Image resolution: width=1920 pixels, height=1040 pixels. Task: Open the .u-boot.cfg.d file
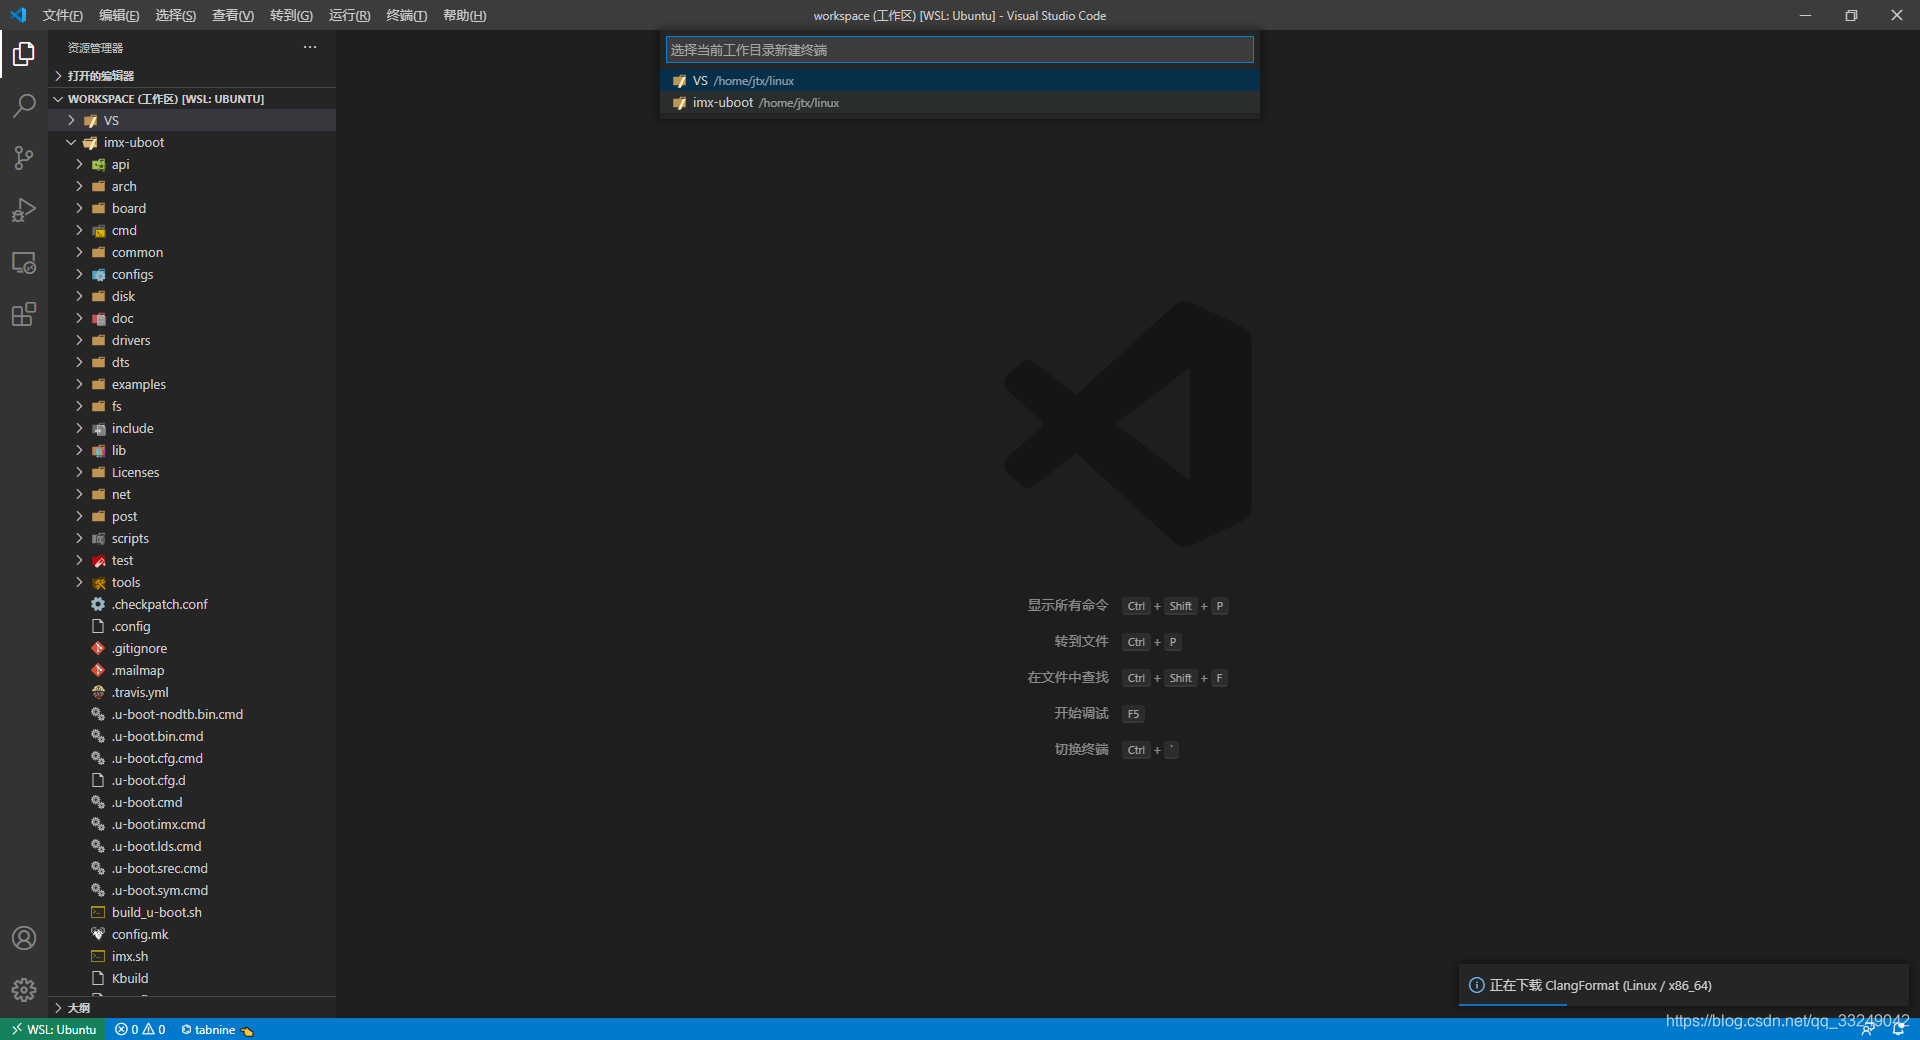192,780
